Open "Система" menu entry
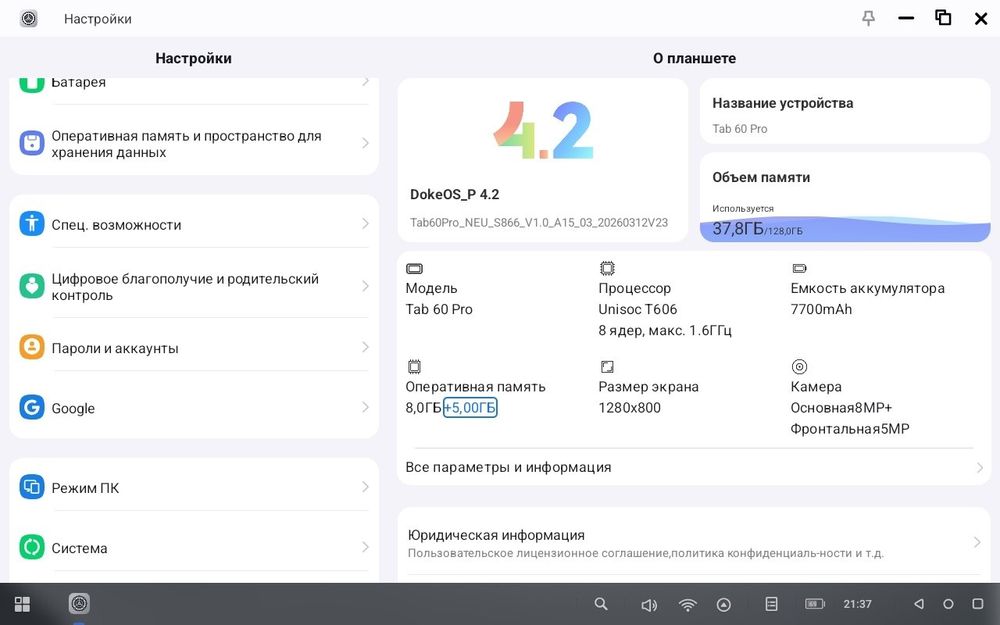The image size is (1000, 625). click(194, 547)
